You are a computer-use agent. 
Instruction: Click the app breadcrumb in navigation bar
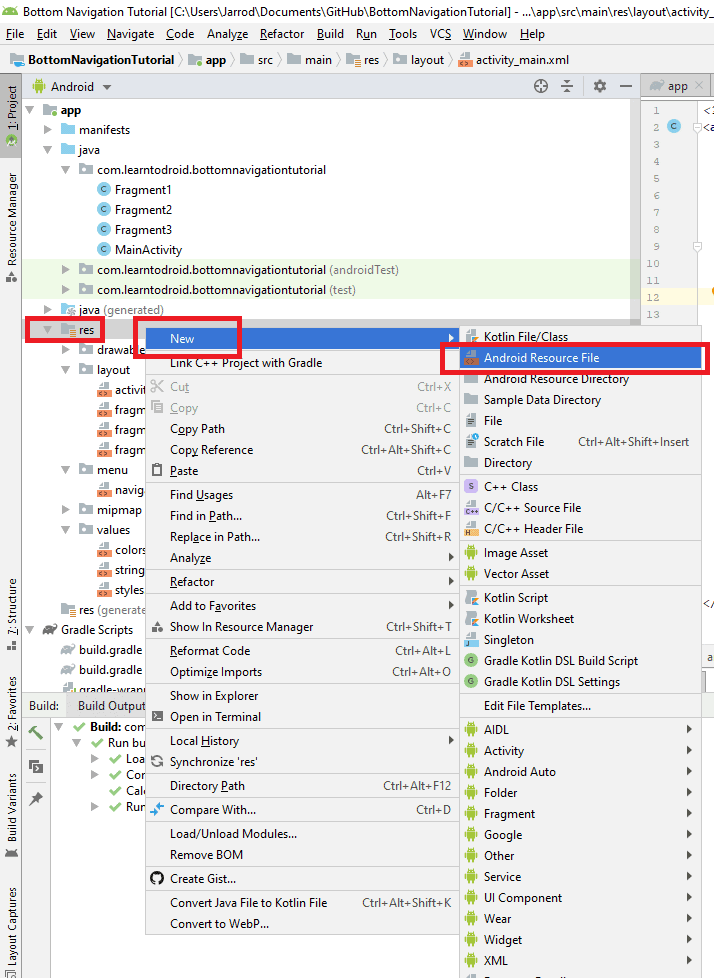click(x=215, y=60)
